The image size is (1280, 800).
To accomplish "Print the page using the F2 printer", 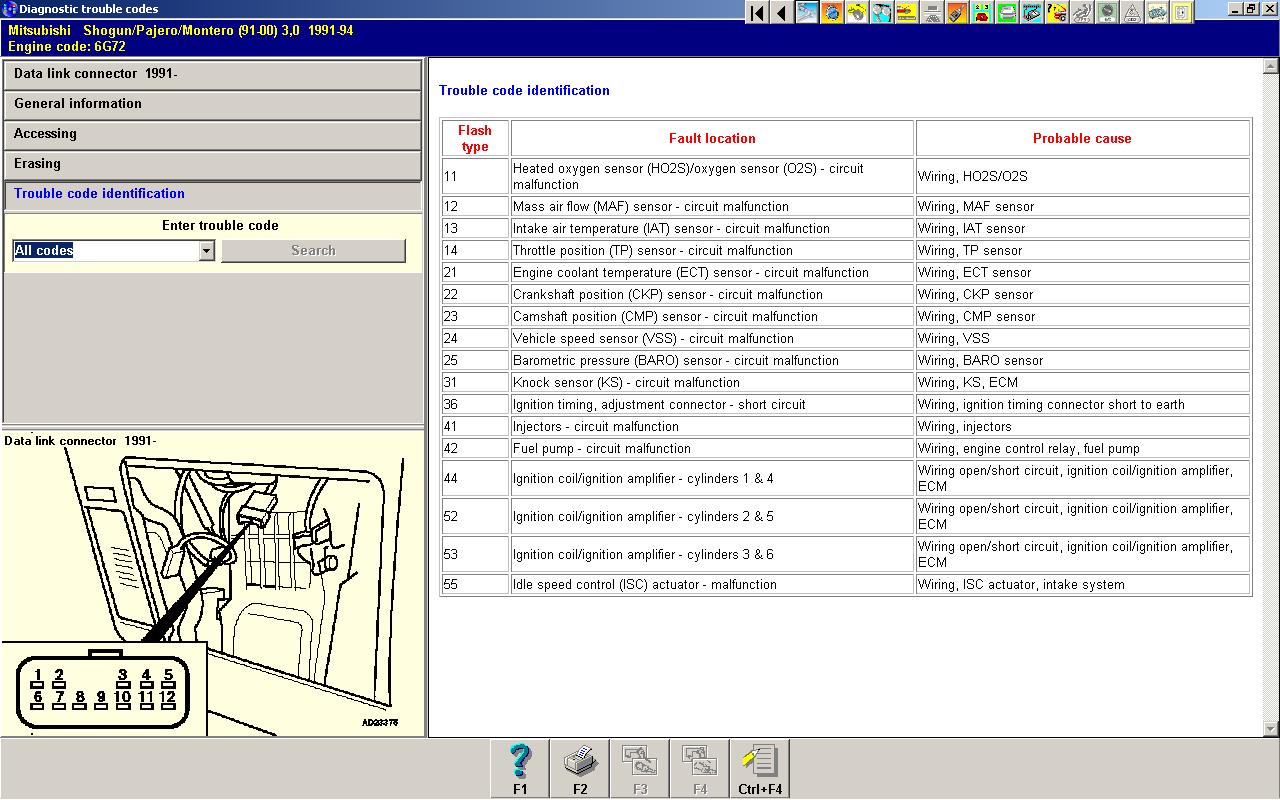I will (x=580, y=769).
